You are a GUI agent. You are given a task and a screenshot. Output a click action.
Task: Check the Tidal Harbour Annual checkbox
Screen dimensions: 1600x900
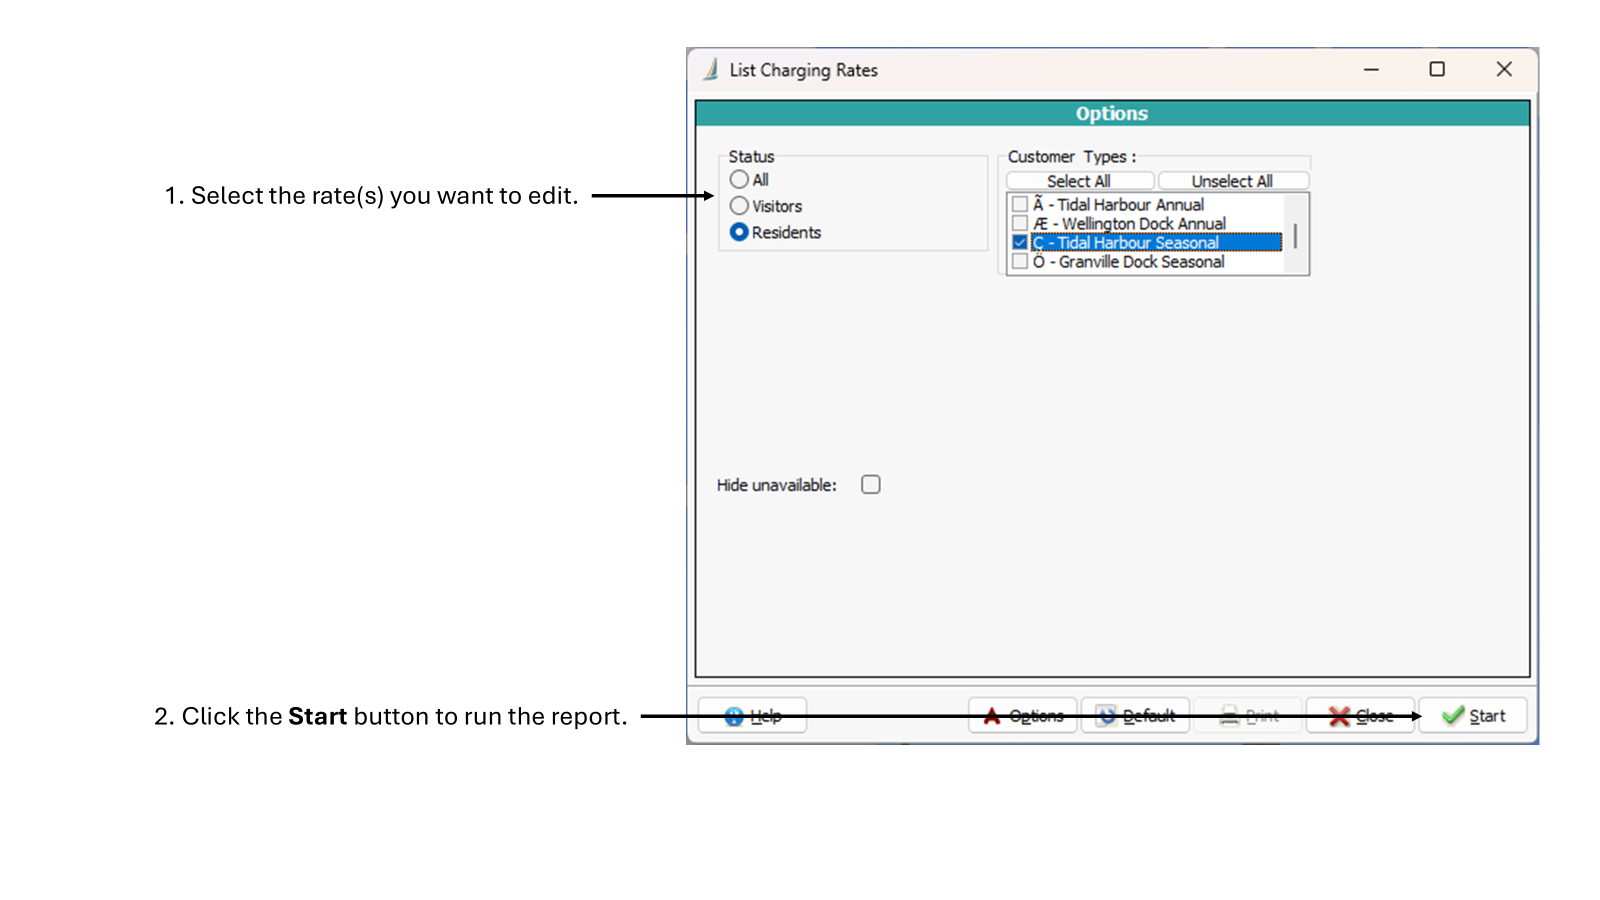[1018, 204]
